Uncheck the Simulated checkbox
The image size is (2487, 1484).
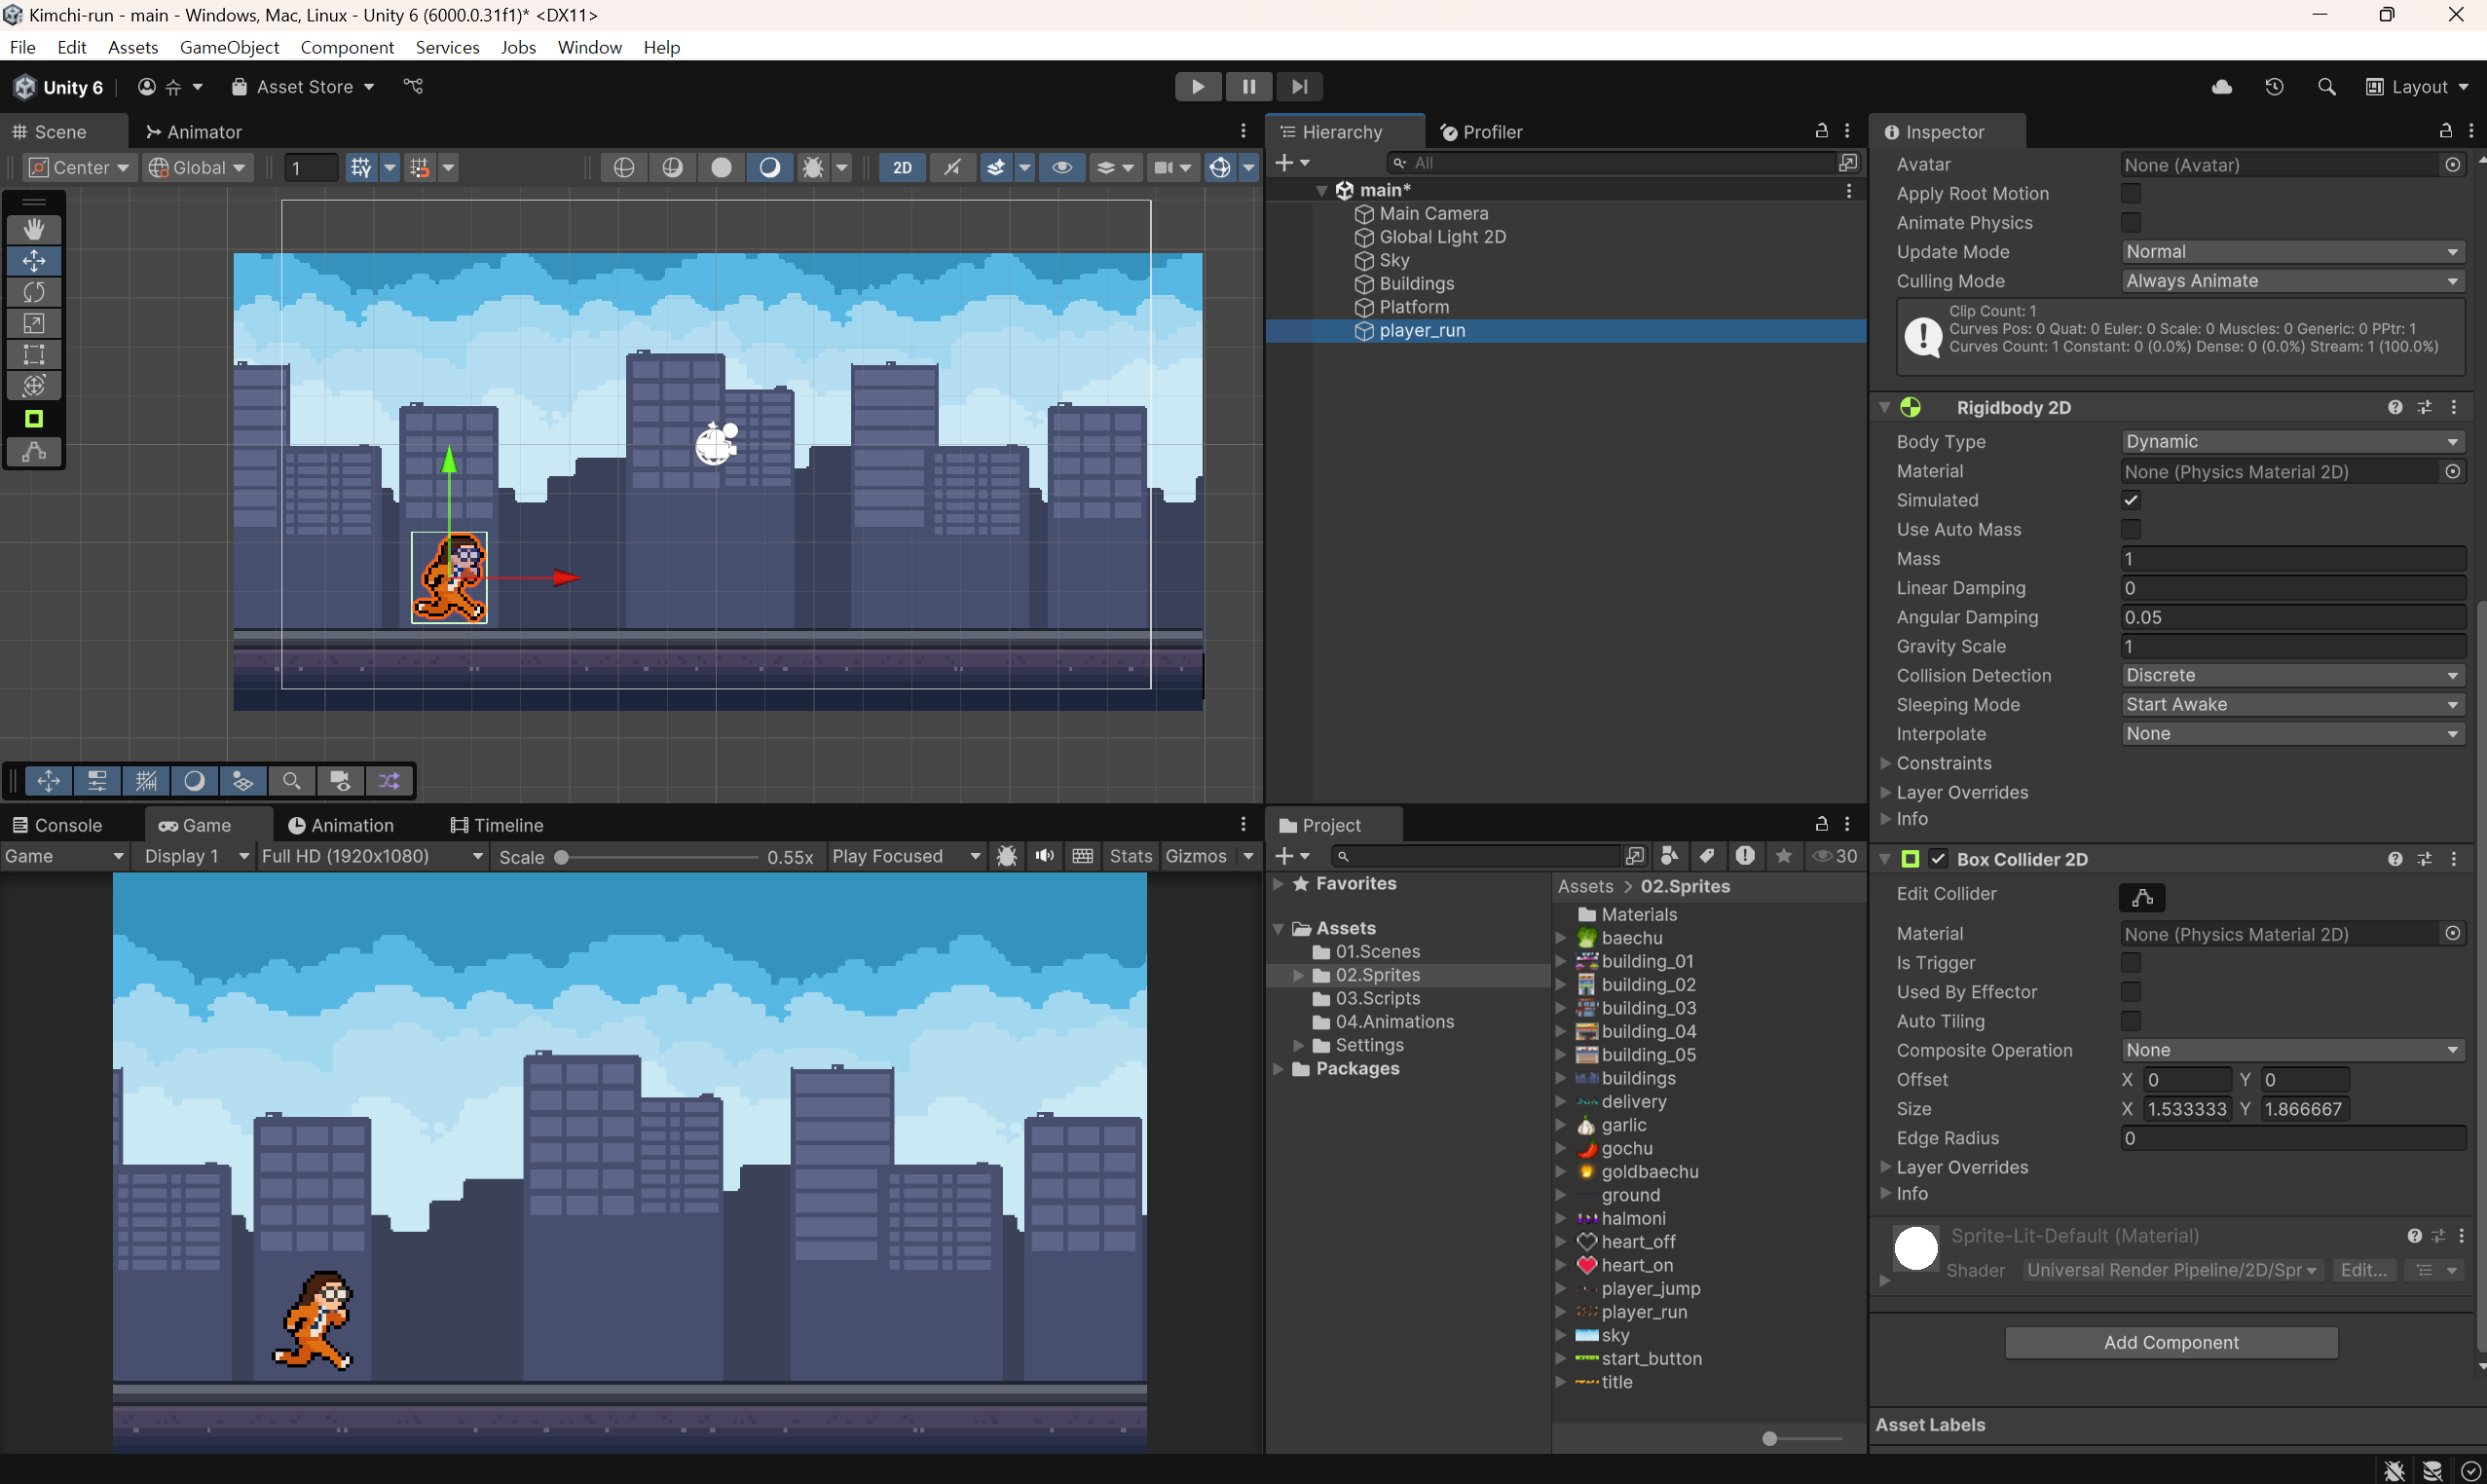click(2131, 500)
